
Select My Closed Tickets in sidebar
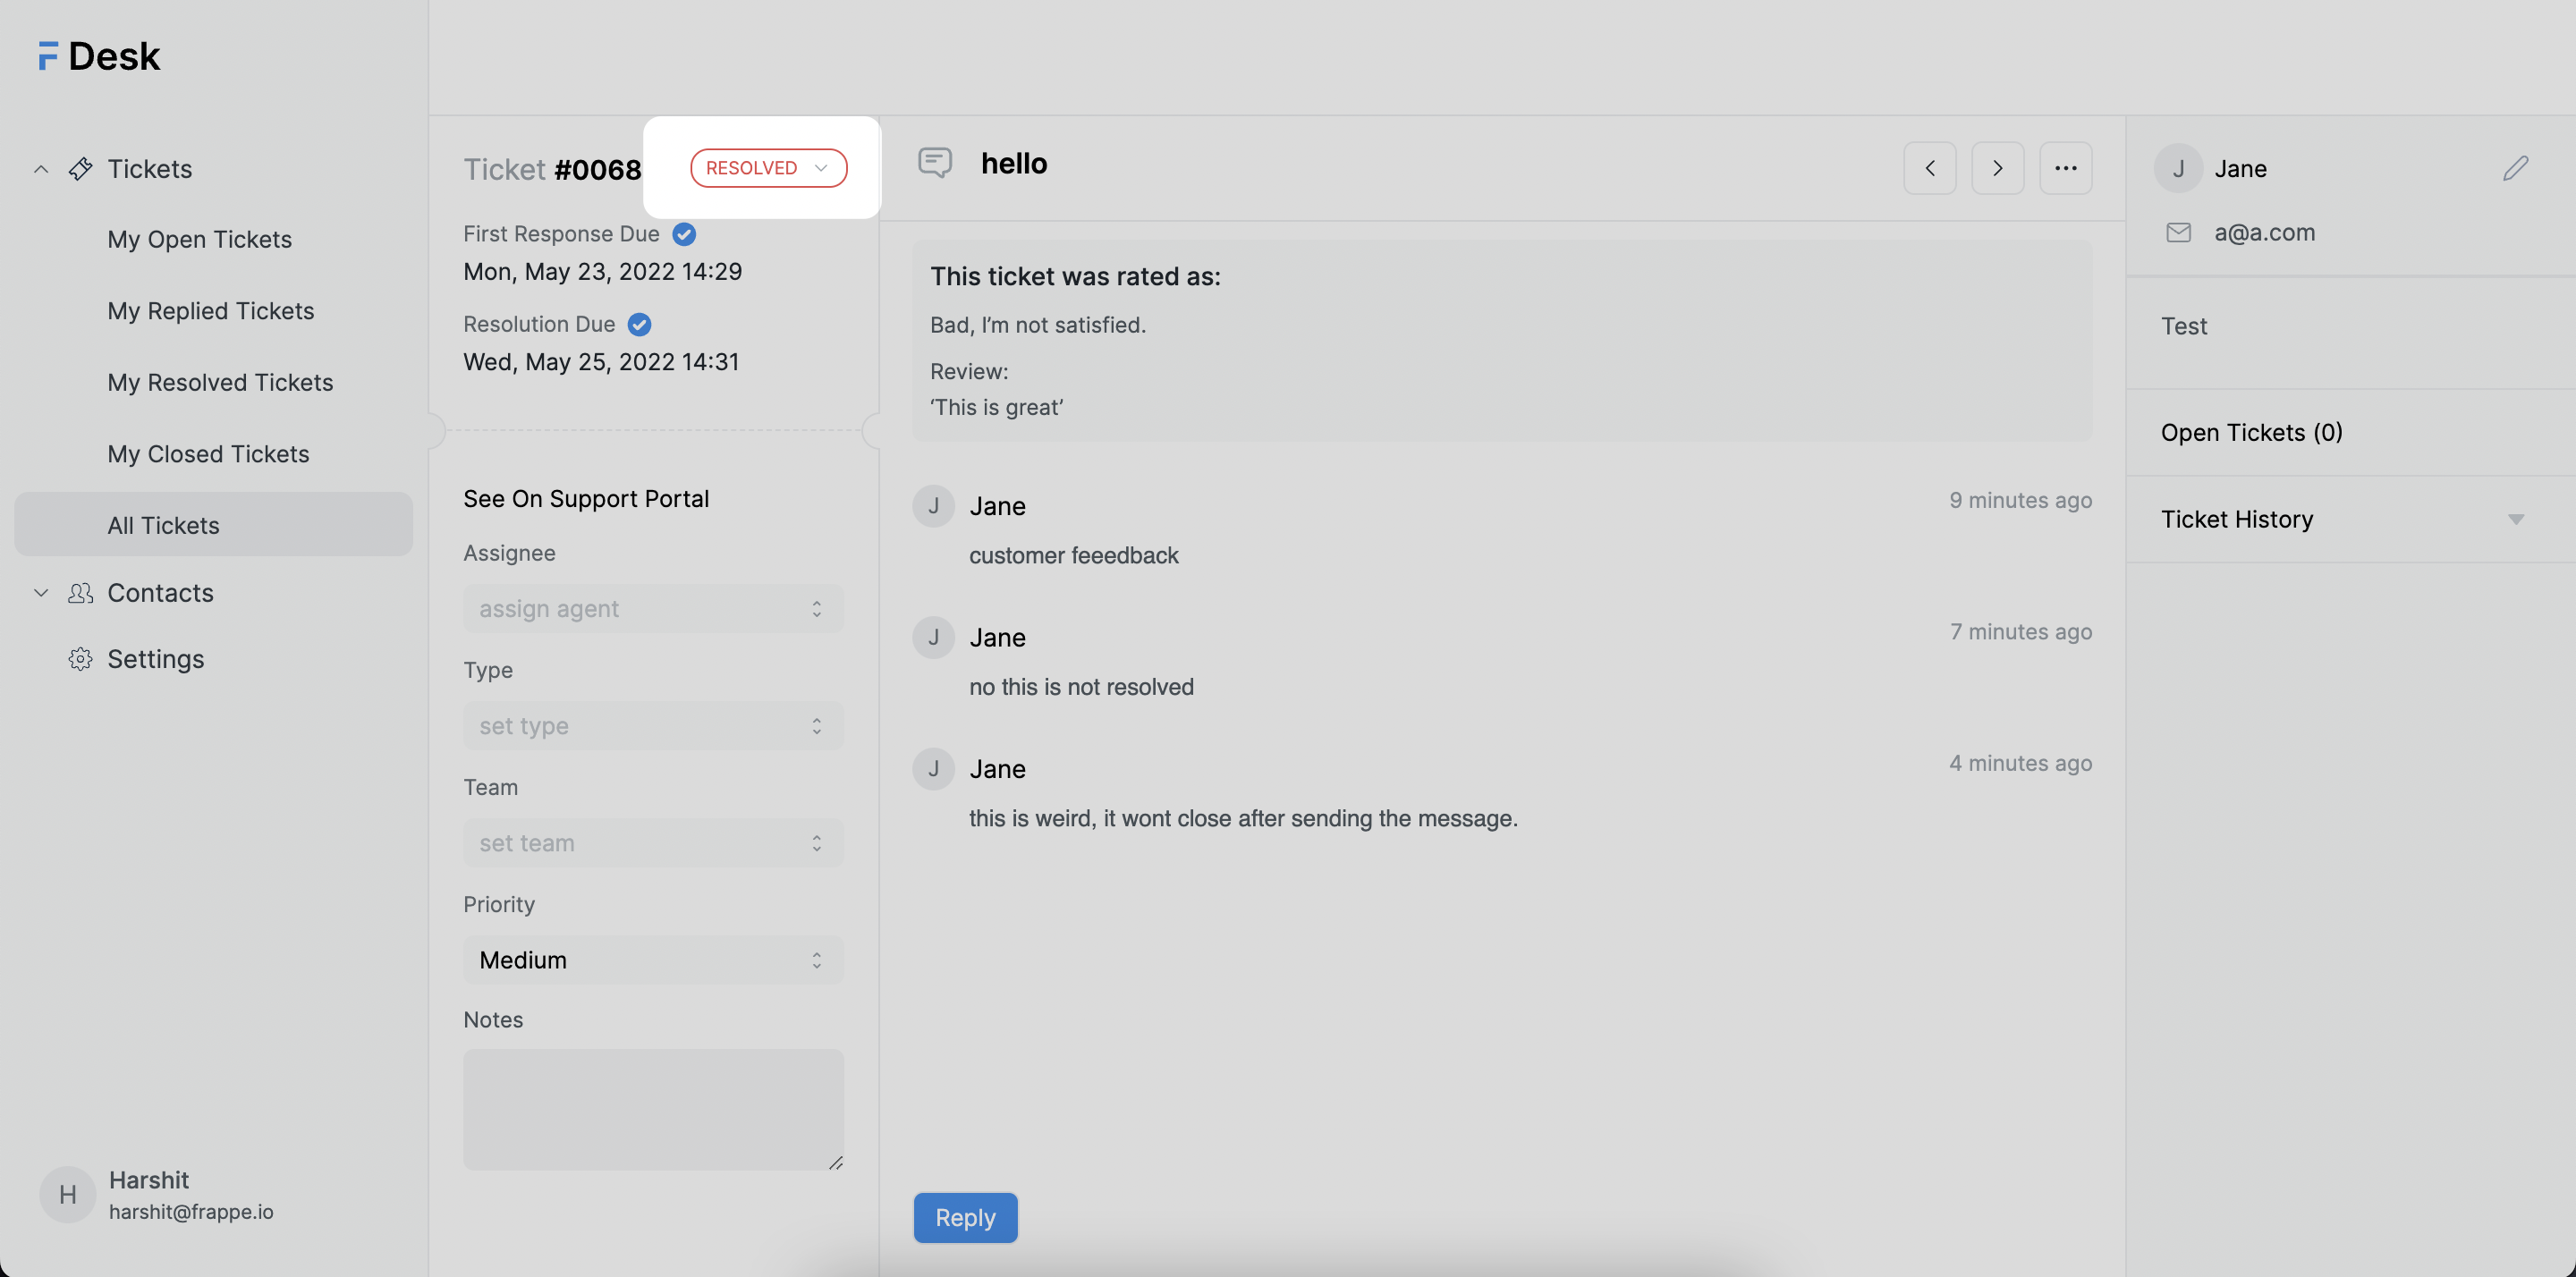pyautogui.click(x=208, y=454)
